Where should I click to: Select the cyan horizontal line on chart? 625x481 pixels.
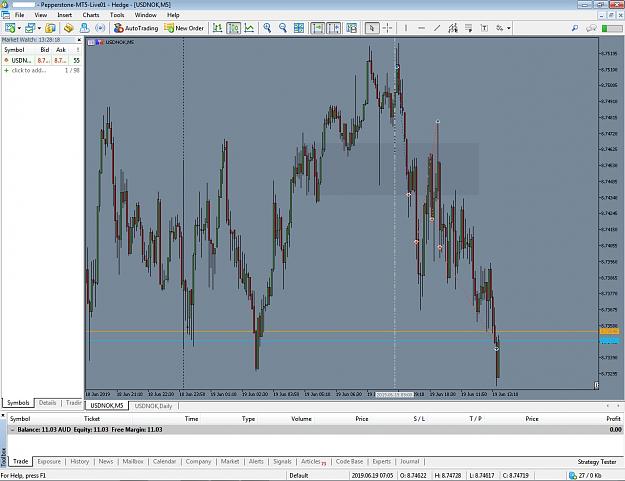point(342,341)
